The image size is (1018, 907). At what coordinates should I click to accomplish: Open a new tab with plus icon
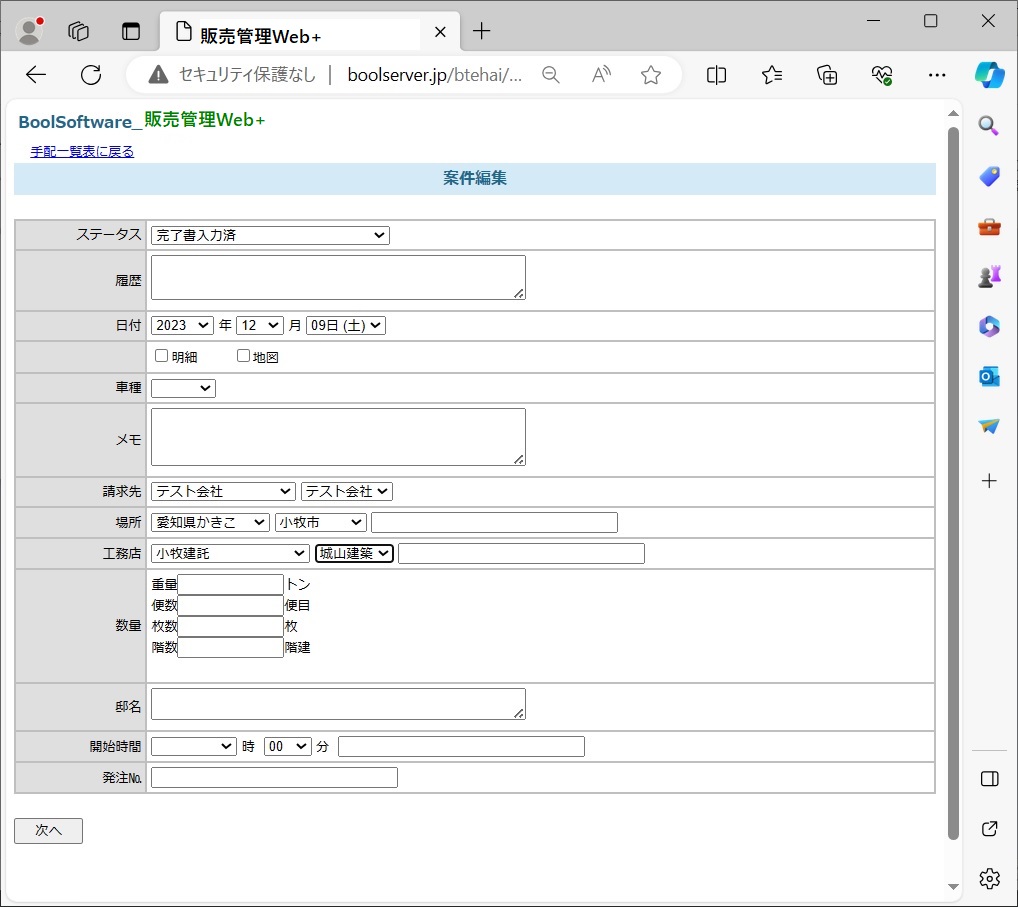click(x=482, y=31)
